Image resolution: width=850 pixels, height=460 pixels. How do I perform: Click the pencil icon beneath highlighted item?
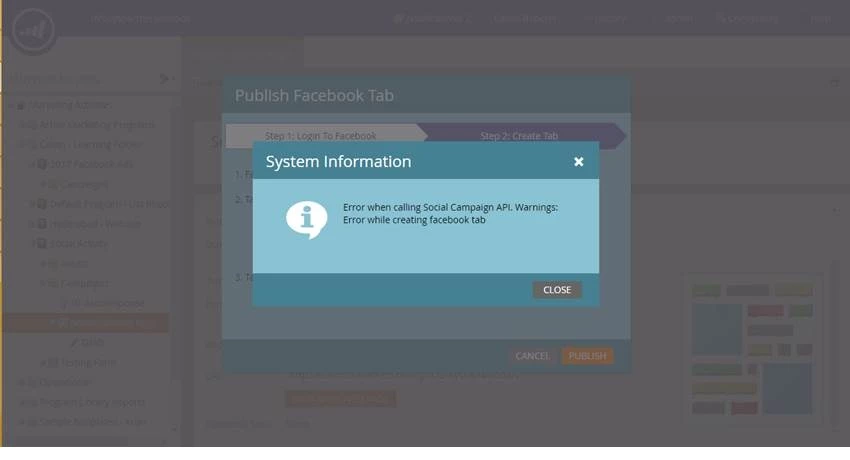pyautogui.click(x=74, y=342)
